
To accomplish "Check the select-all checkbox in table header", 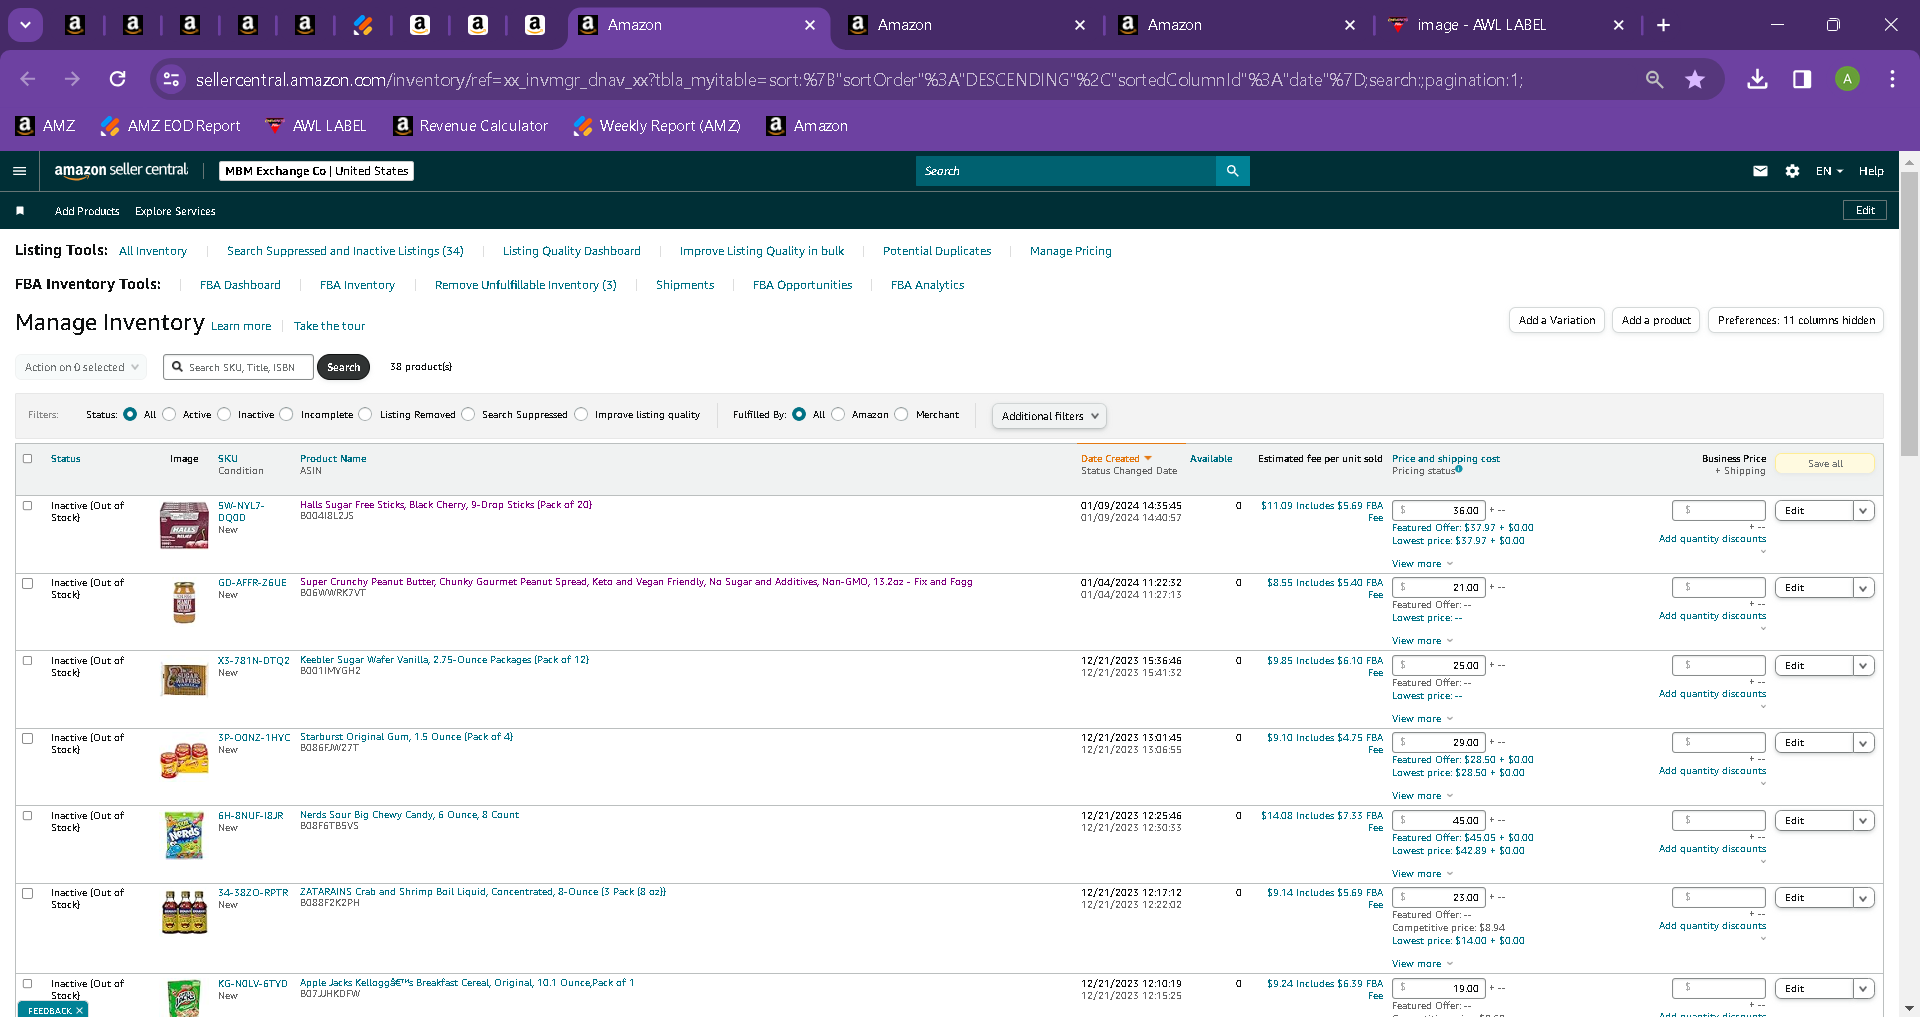I will click(x=28, y=459).
